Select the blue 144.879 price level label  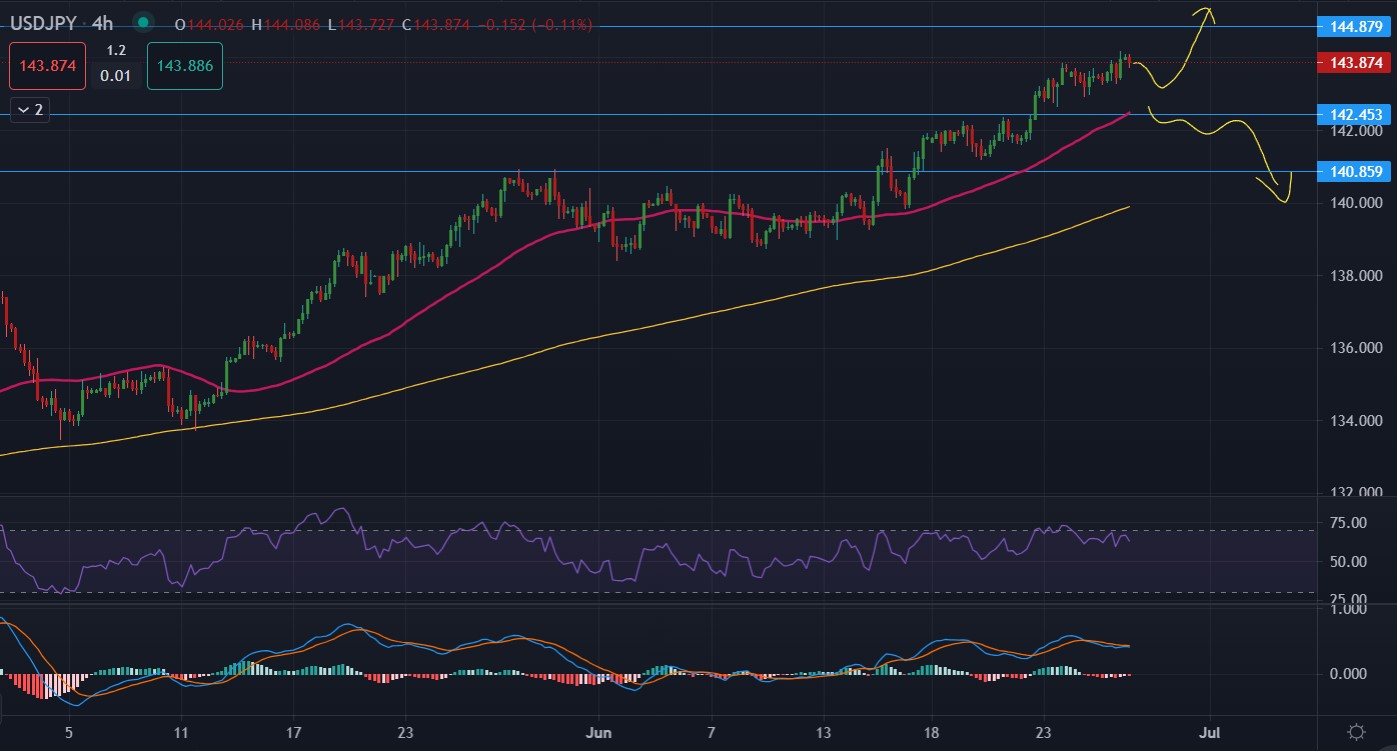coord(1355,27)
